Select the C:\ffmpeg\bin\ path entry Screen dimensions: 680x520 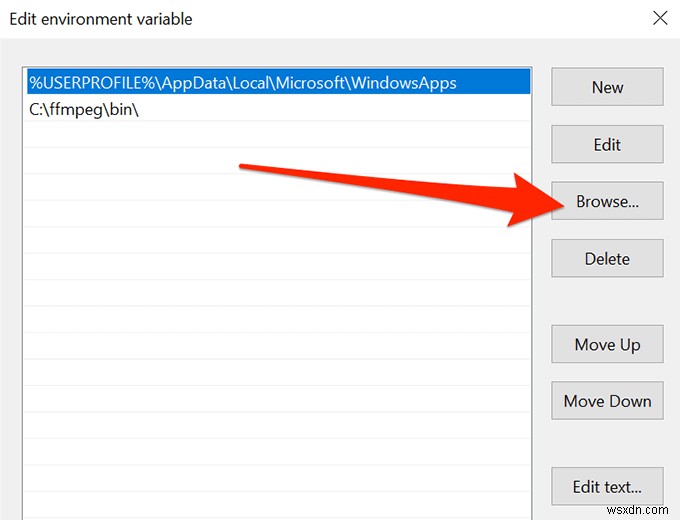coord(278,109)
